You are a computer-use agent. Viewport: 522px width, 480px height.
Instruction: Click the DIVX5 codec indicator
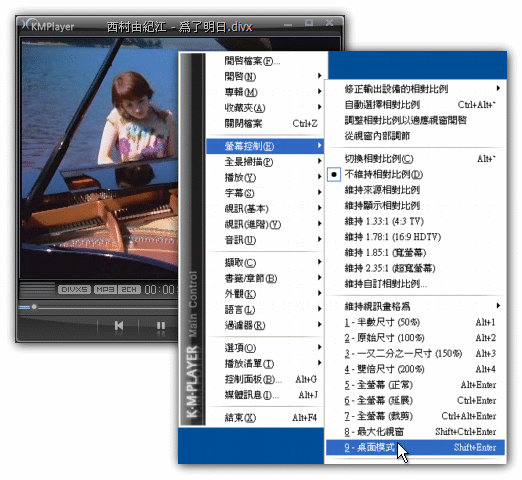click(x=74, y=289)
